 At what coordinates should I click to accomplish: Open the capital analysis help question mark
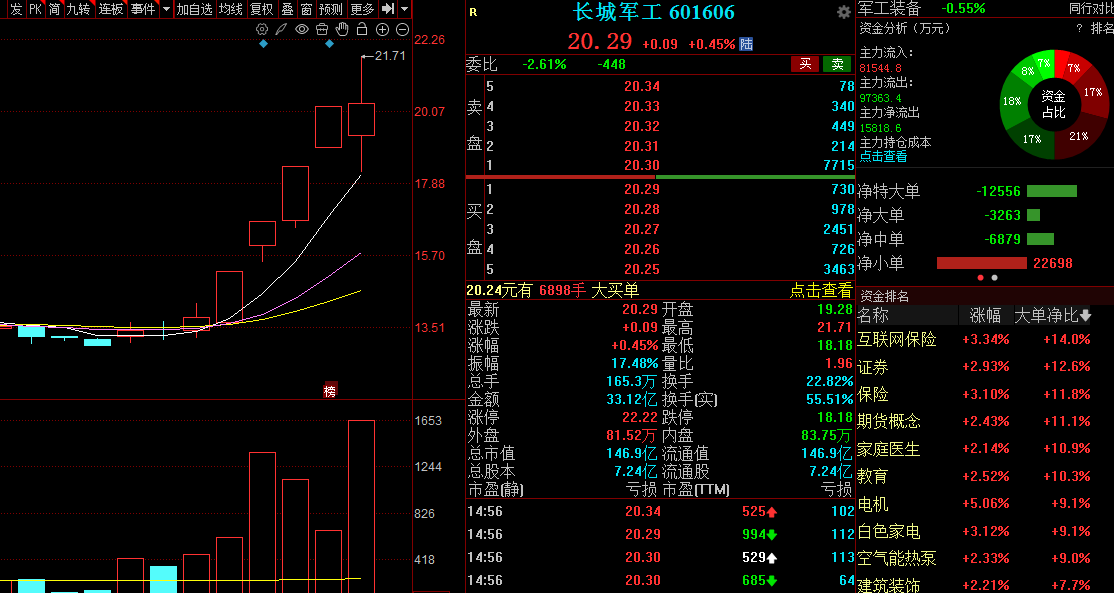pyautogui.click(x=1079, y=28)
